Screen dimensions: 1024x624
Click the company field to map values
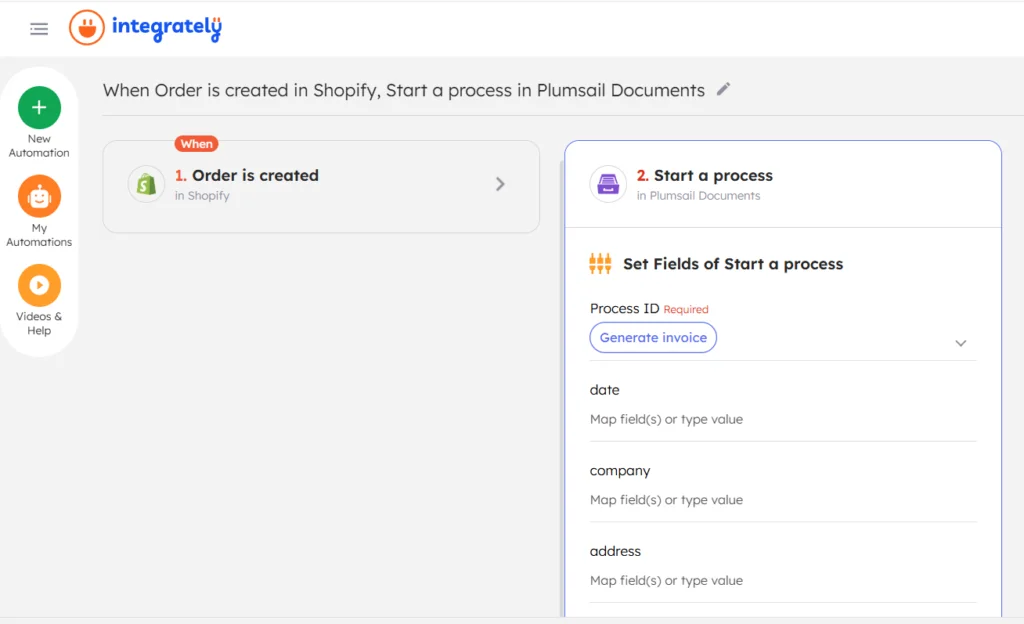point(783,499)
